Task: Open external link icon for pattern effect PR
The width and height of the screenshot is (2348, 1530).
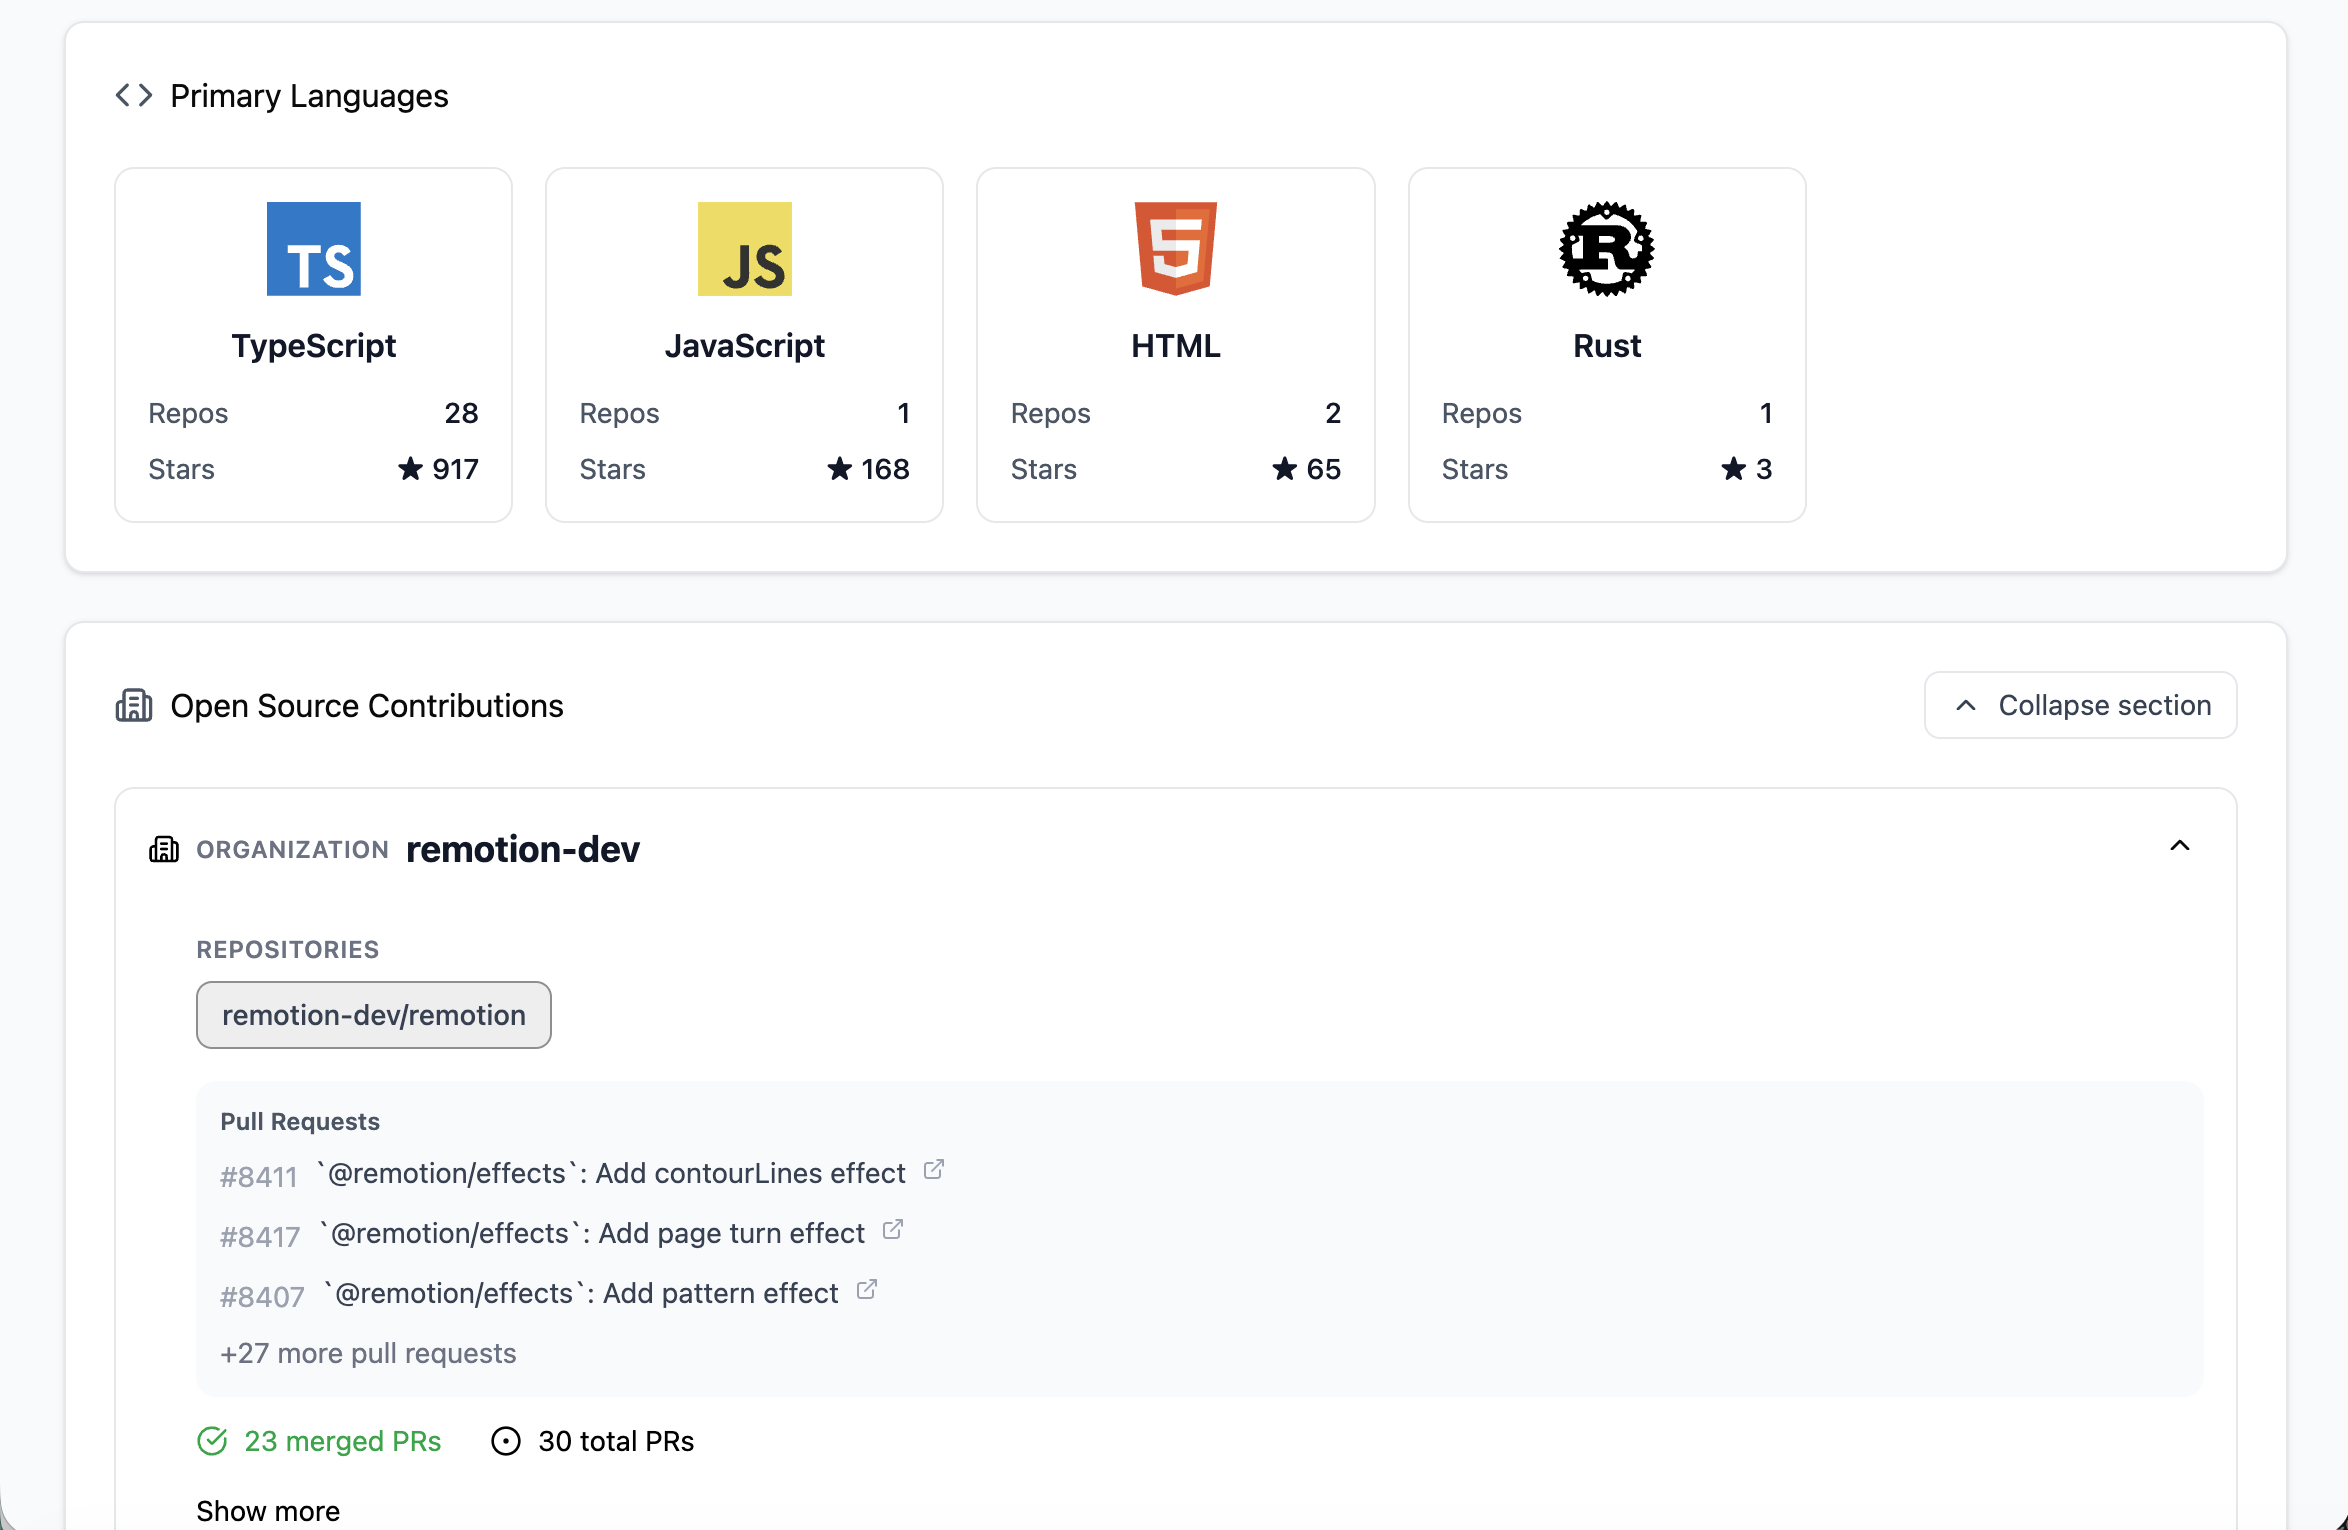Action: (866, 1289)
